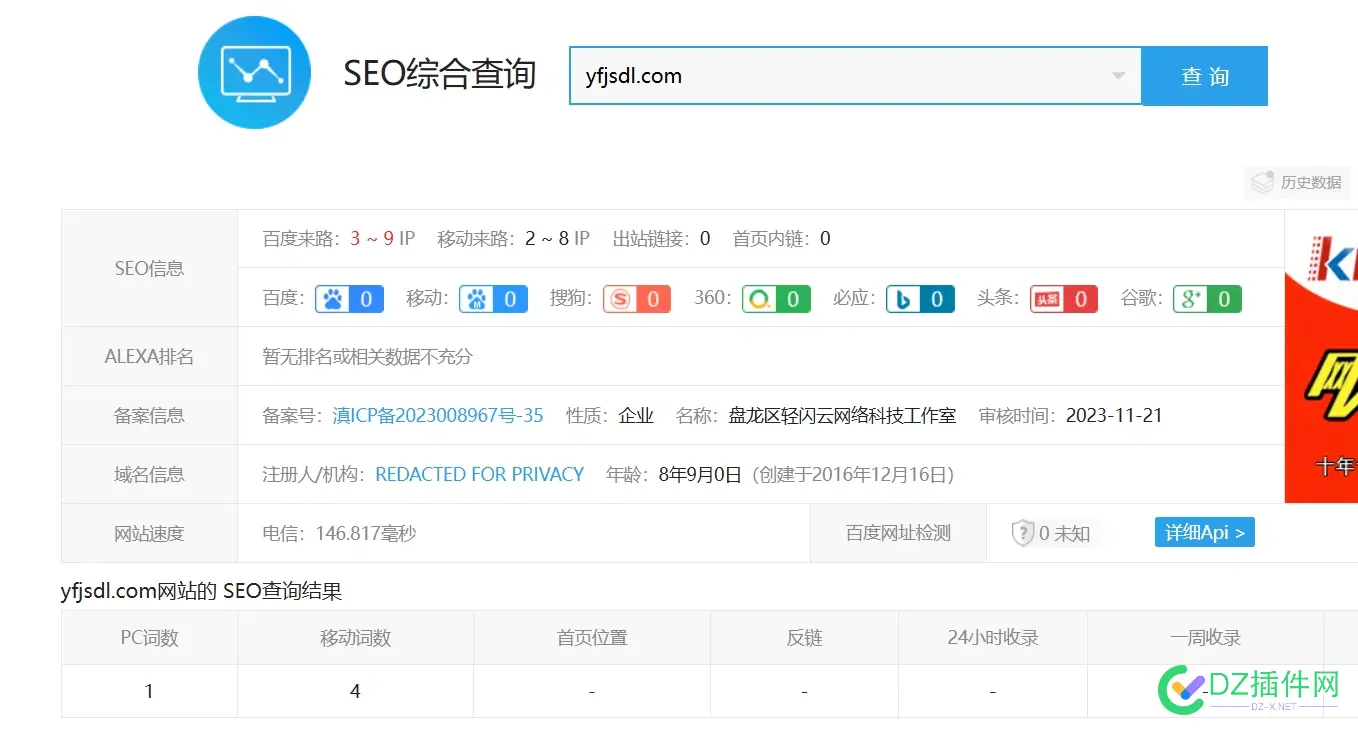Click the REDACTED FOR PRIVACY registrant link
1358x730 pixels.
pos(479,474)
